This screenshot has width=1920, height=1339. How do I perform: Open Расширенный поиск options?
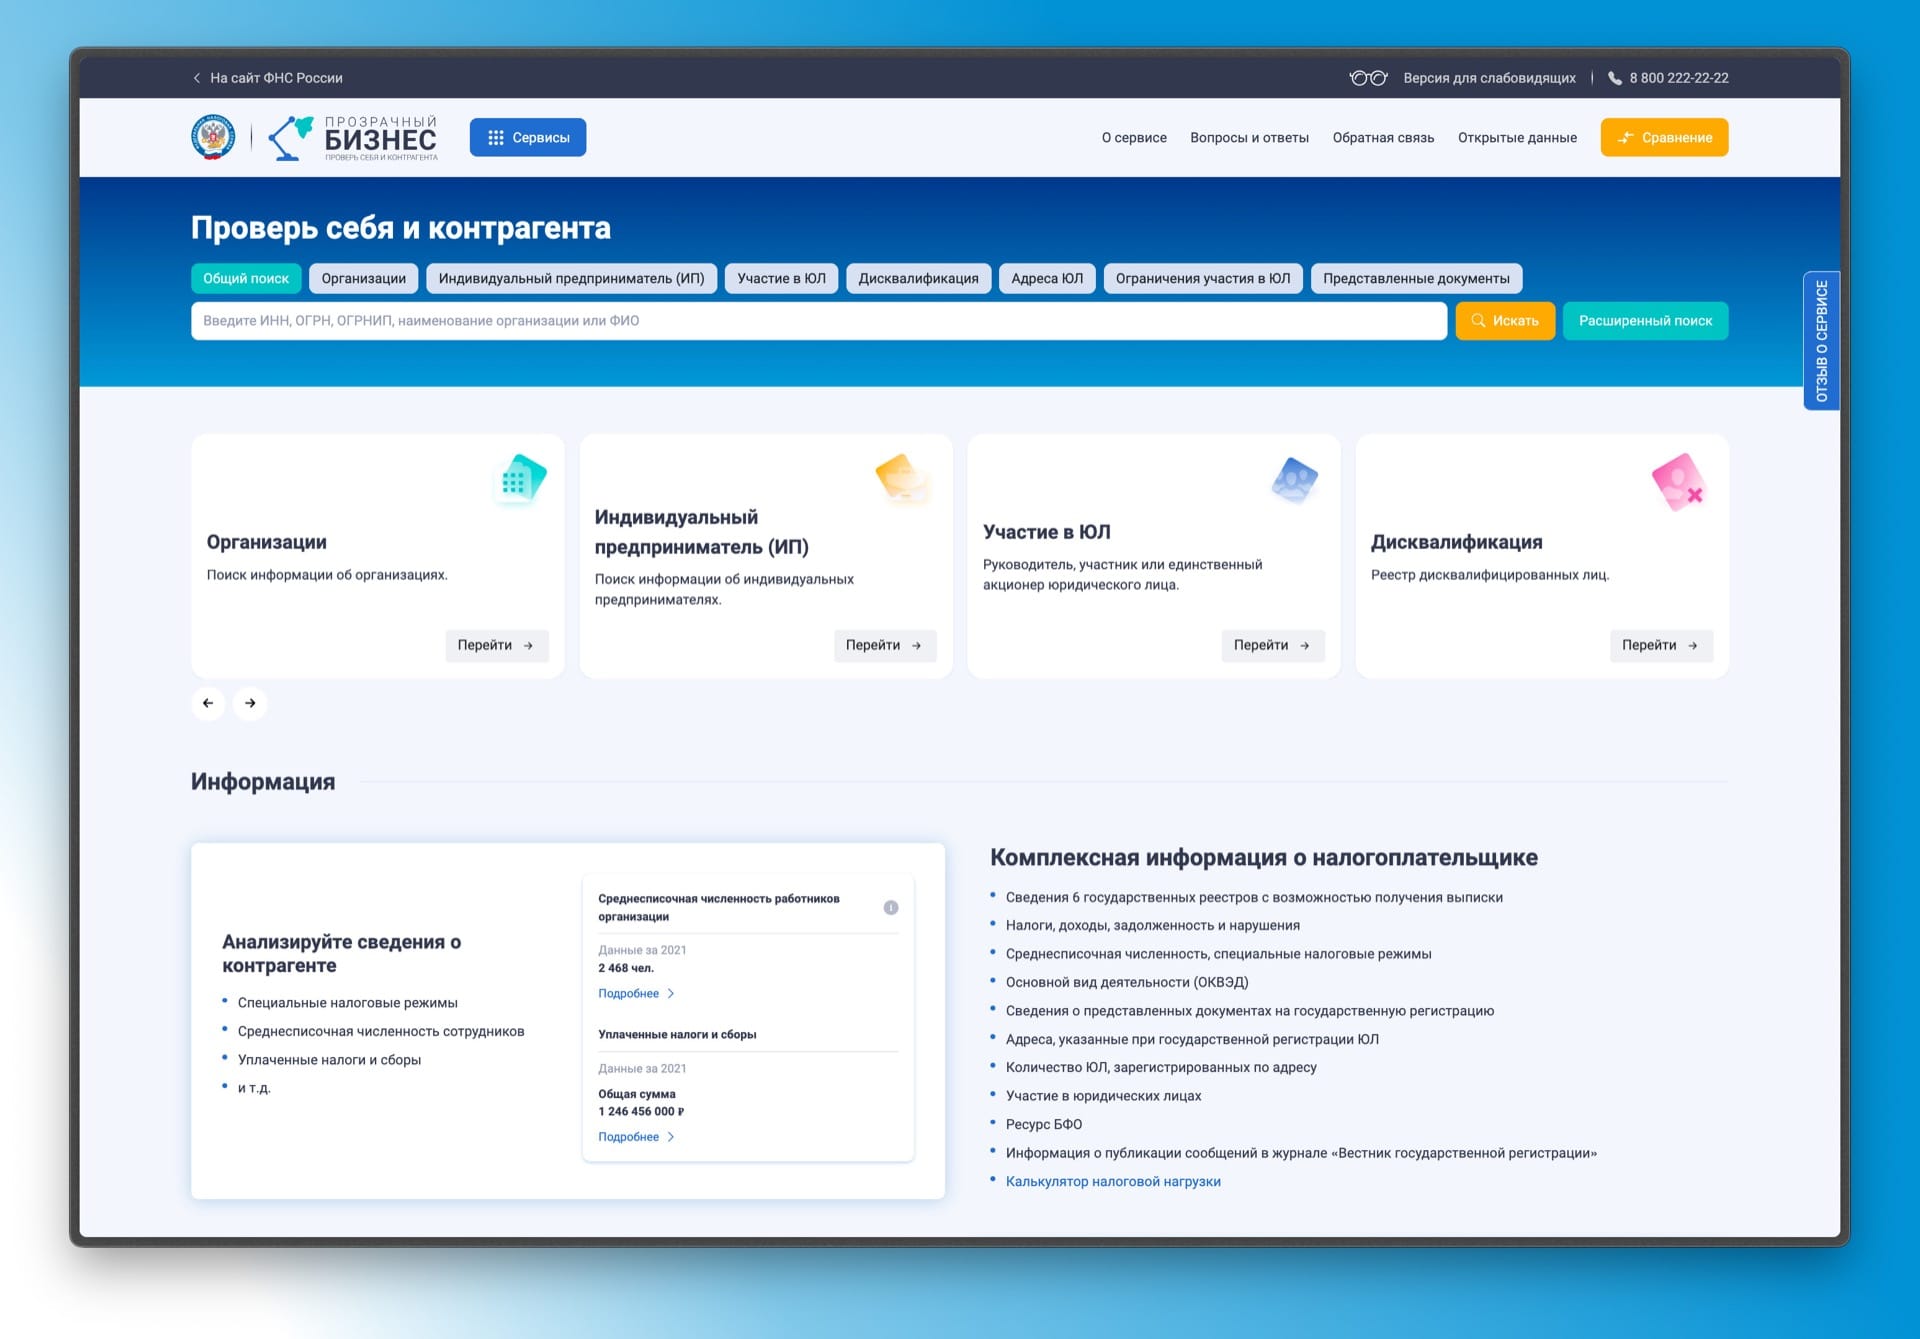1645,321
